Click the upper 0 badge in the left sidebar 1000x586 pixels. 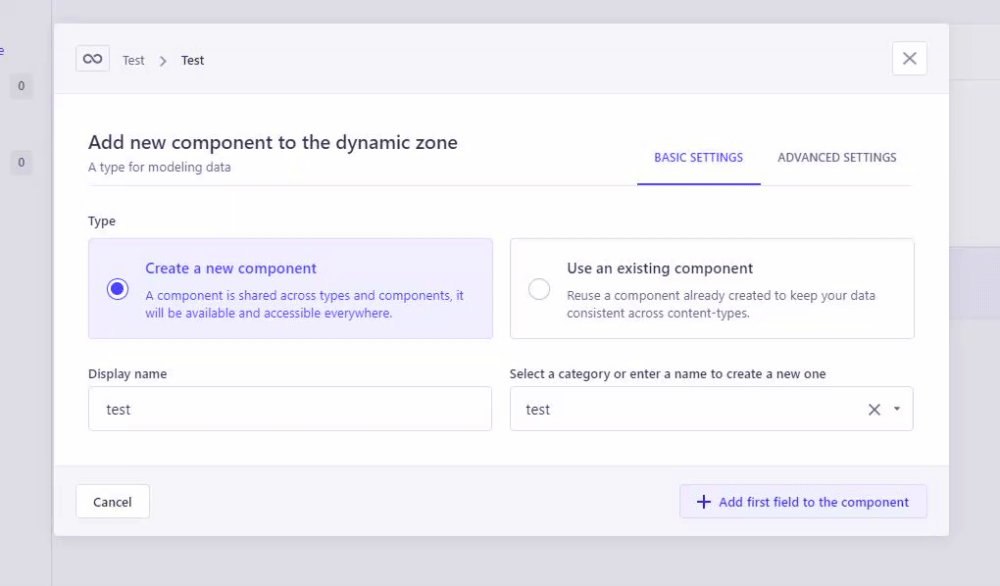[x=21, y=86]
